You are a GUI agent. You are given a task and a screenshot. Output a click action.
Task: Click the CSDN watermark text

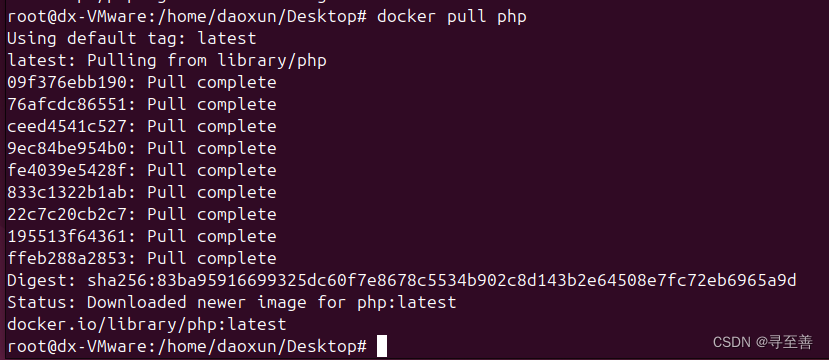point(762,342)
